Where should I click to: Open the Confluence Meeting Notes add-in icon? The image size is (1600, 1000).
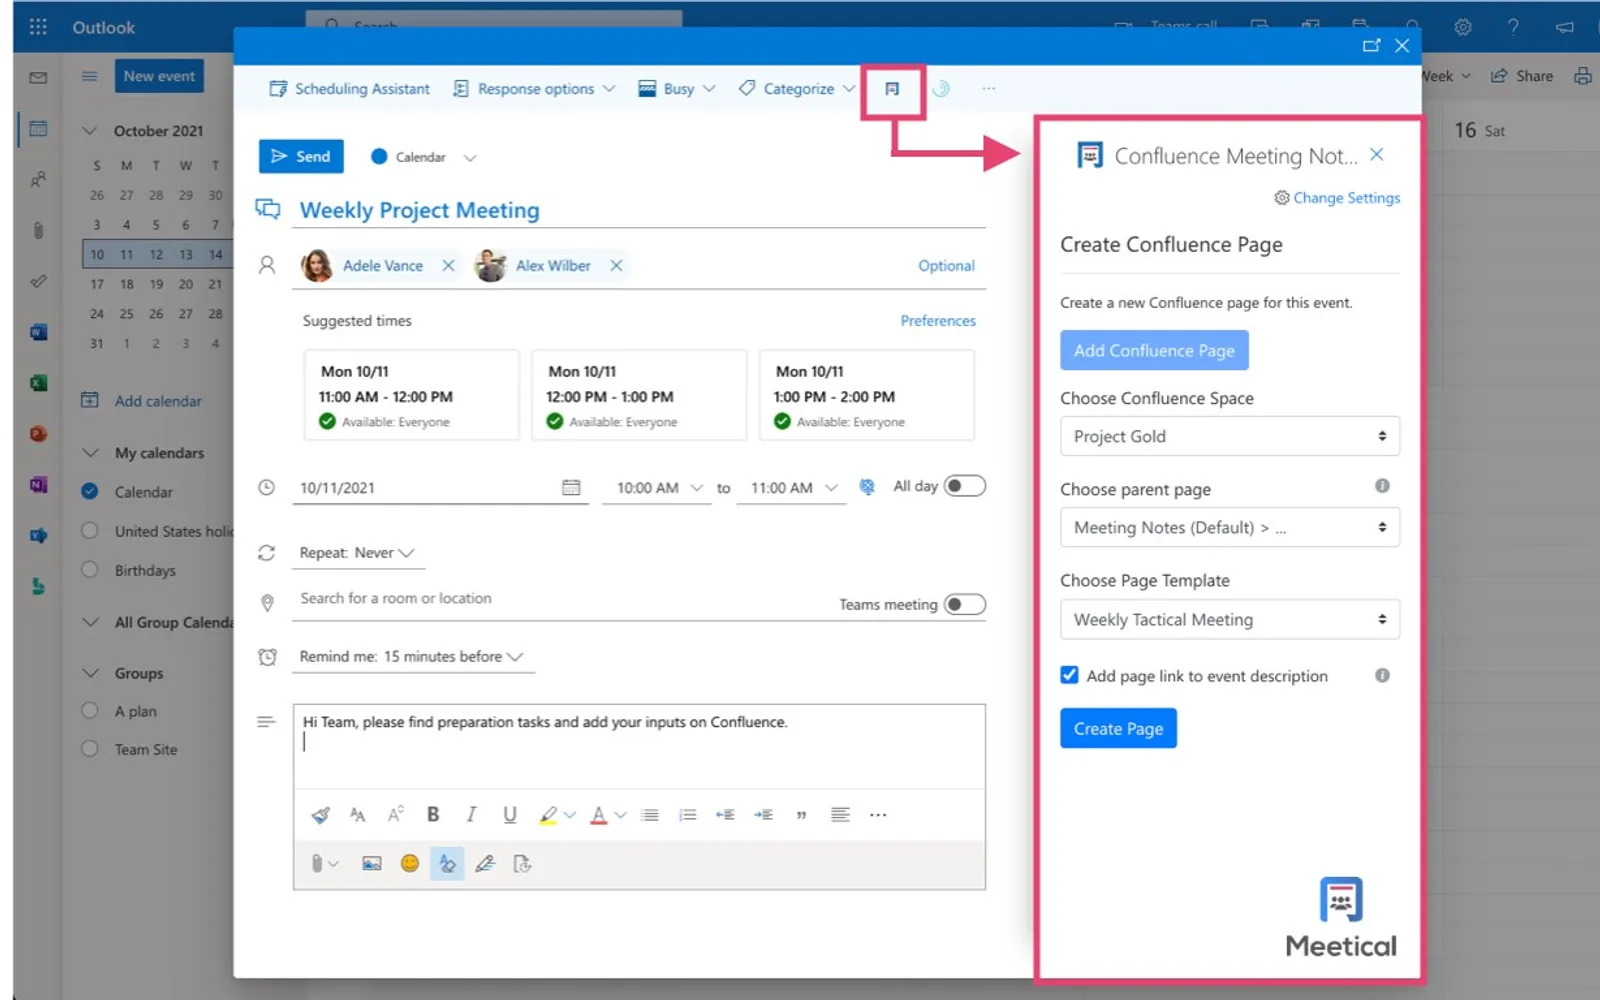click(892, 89)
